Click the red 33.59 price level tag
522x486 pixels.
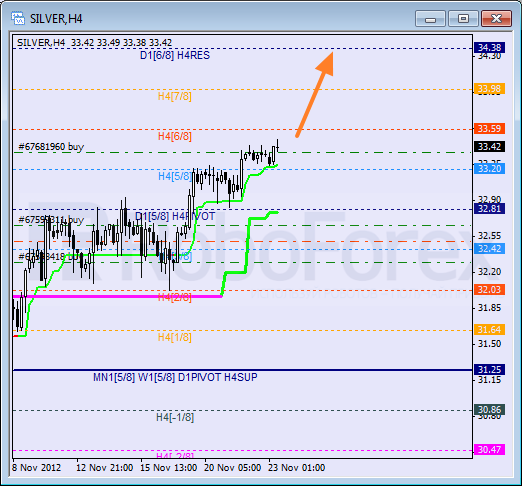point(489,128)
